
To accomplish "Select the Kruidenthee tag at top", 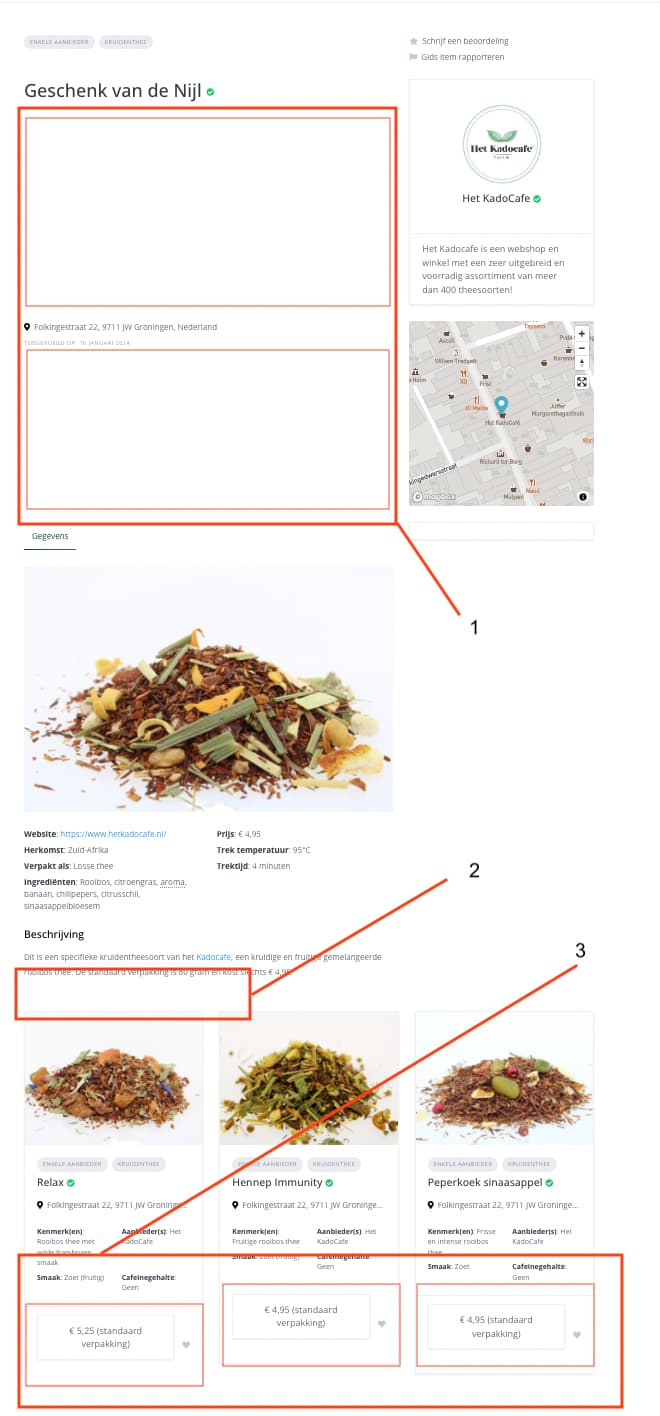I will (x=127, y=42).
